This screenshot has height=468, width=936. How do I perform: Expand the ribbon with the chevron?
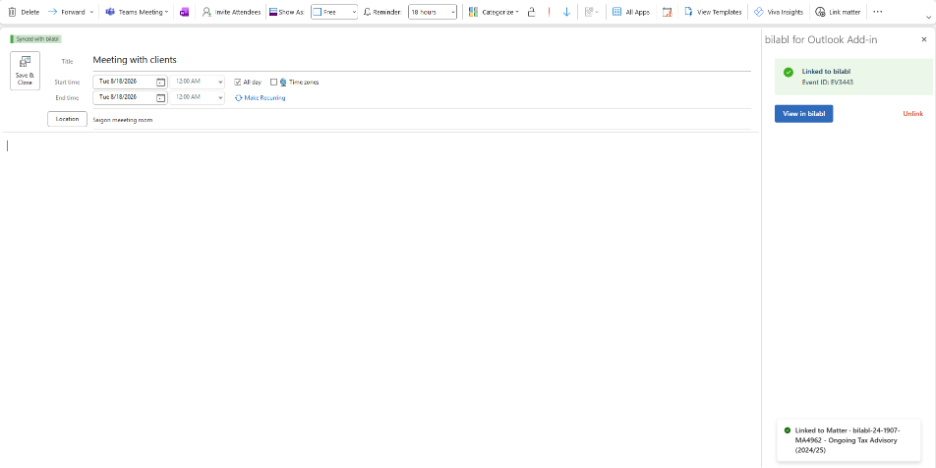click(928, 17)
